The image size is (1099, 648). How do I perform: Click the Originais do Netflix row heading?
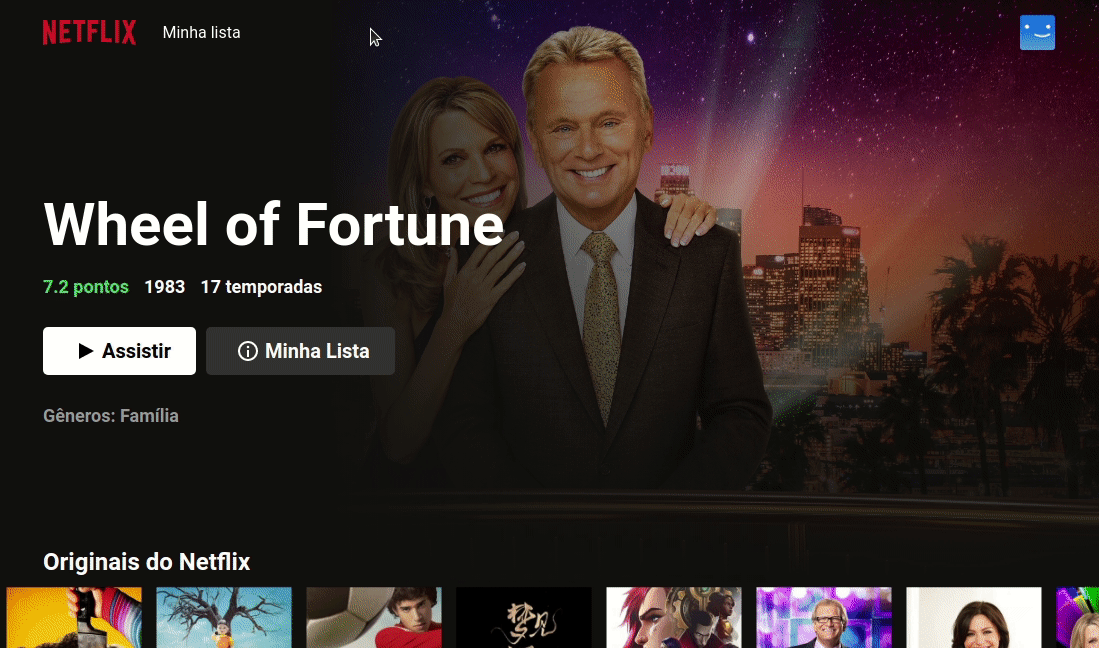146,562
